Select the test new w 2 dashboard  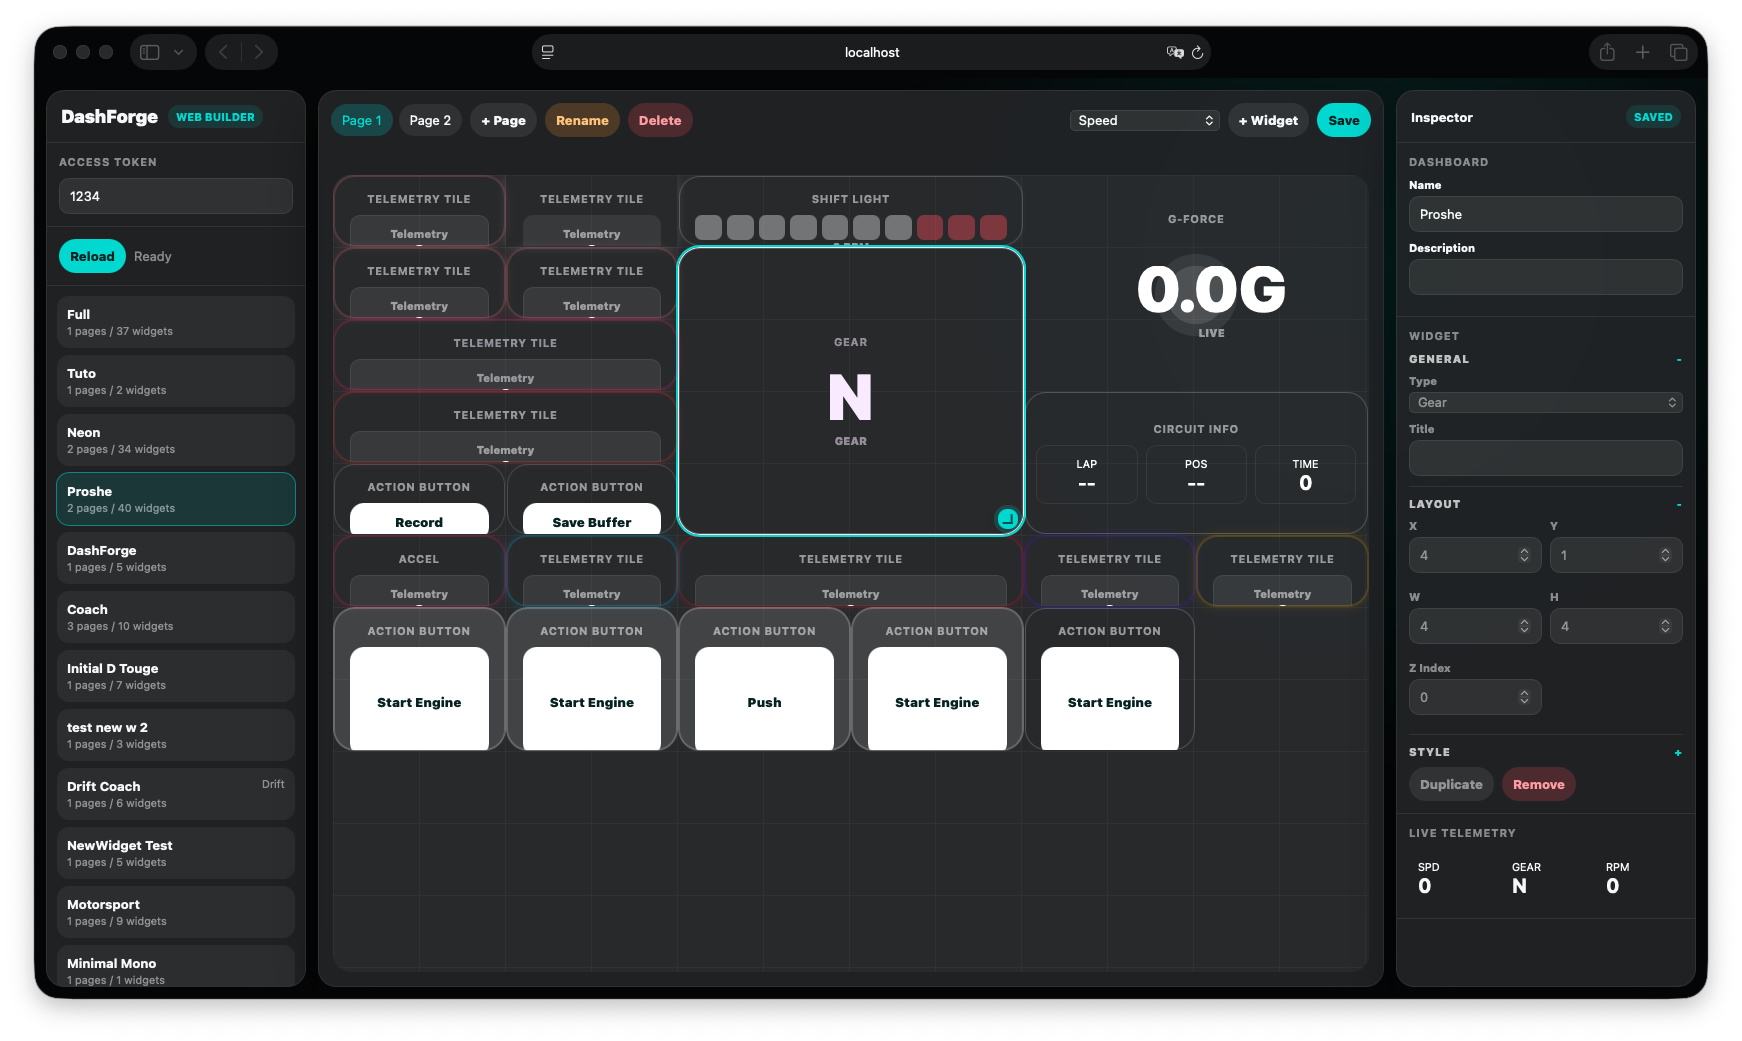(x=176, y=735)
